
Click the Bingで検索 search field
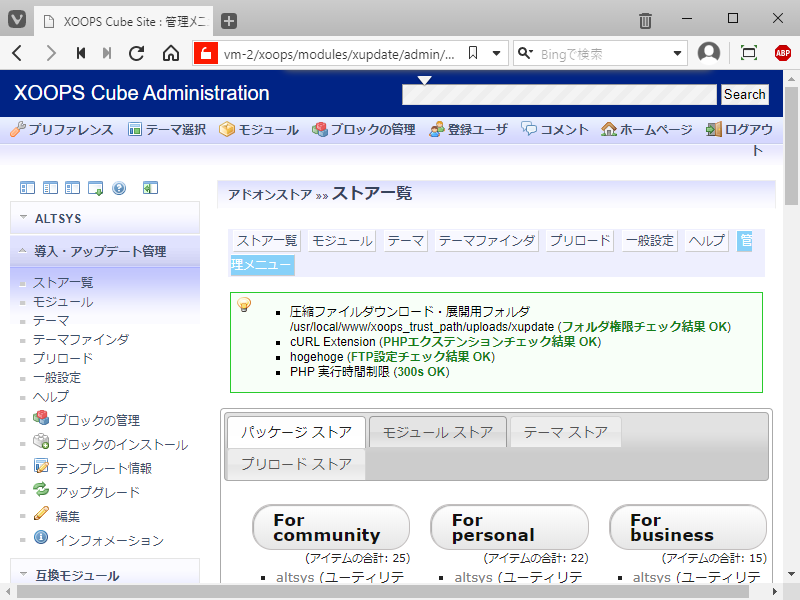click(602, 54)
